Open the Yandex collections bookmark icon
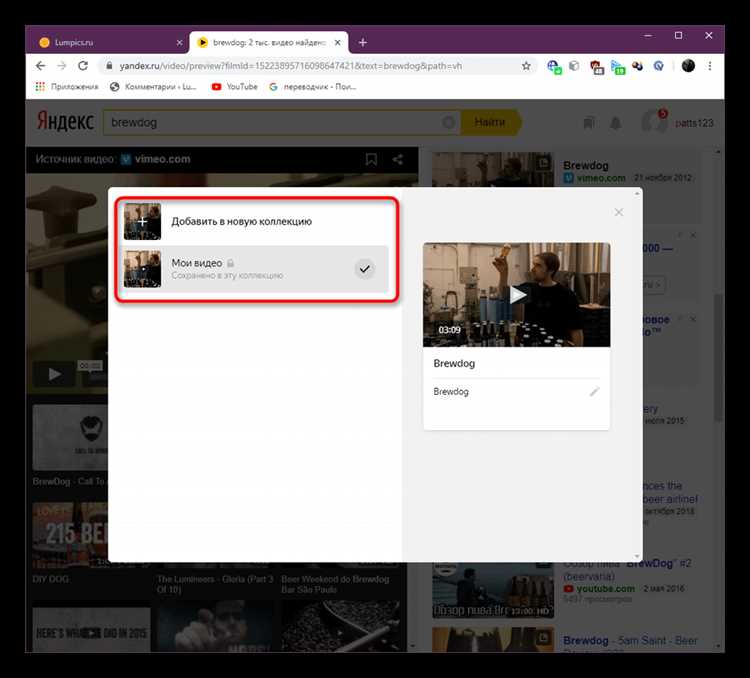The image size is (750, 678). [x=589, y=123]
